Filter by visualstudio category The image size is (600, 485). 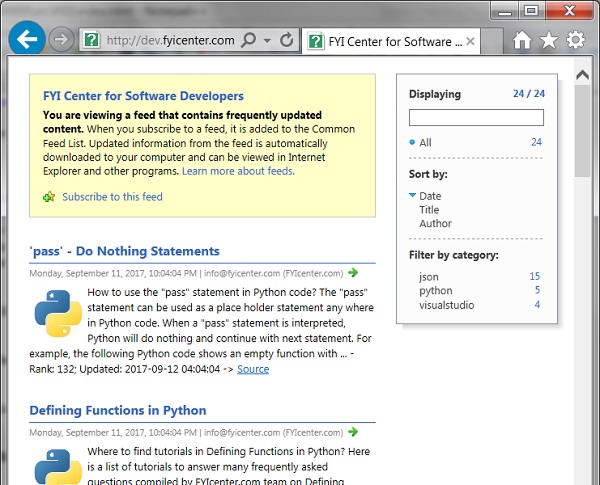(447, 305)
